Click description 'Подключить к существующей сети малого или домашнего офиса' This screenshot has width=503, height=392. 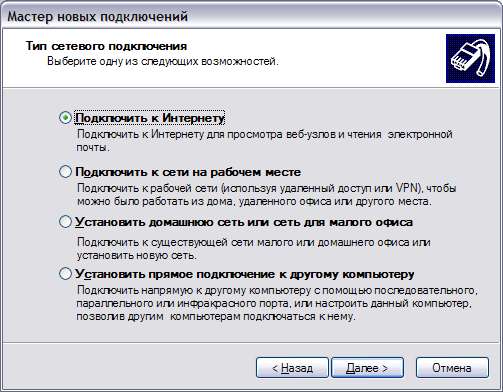pos(254,249)
